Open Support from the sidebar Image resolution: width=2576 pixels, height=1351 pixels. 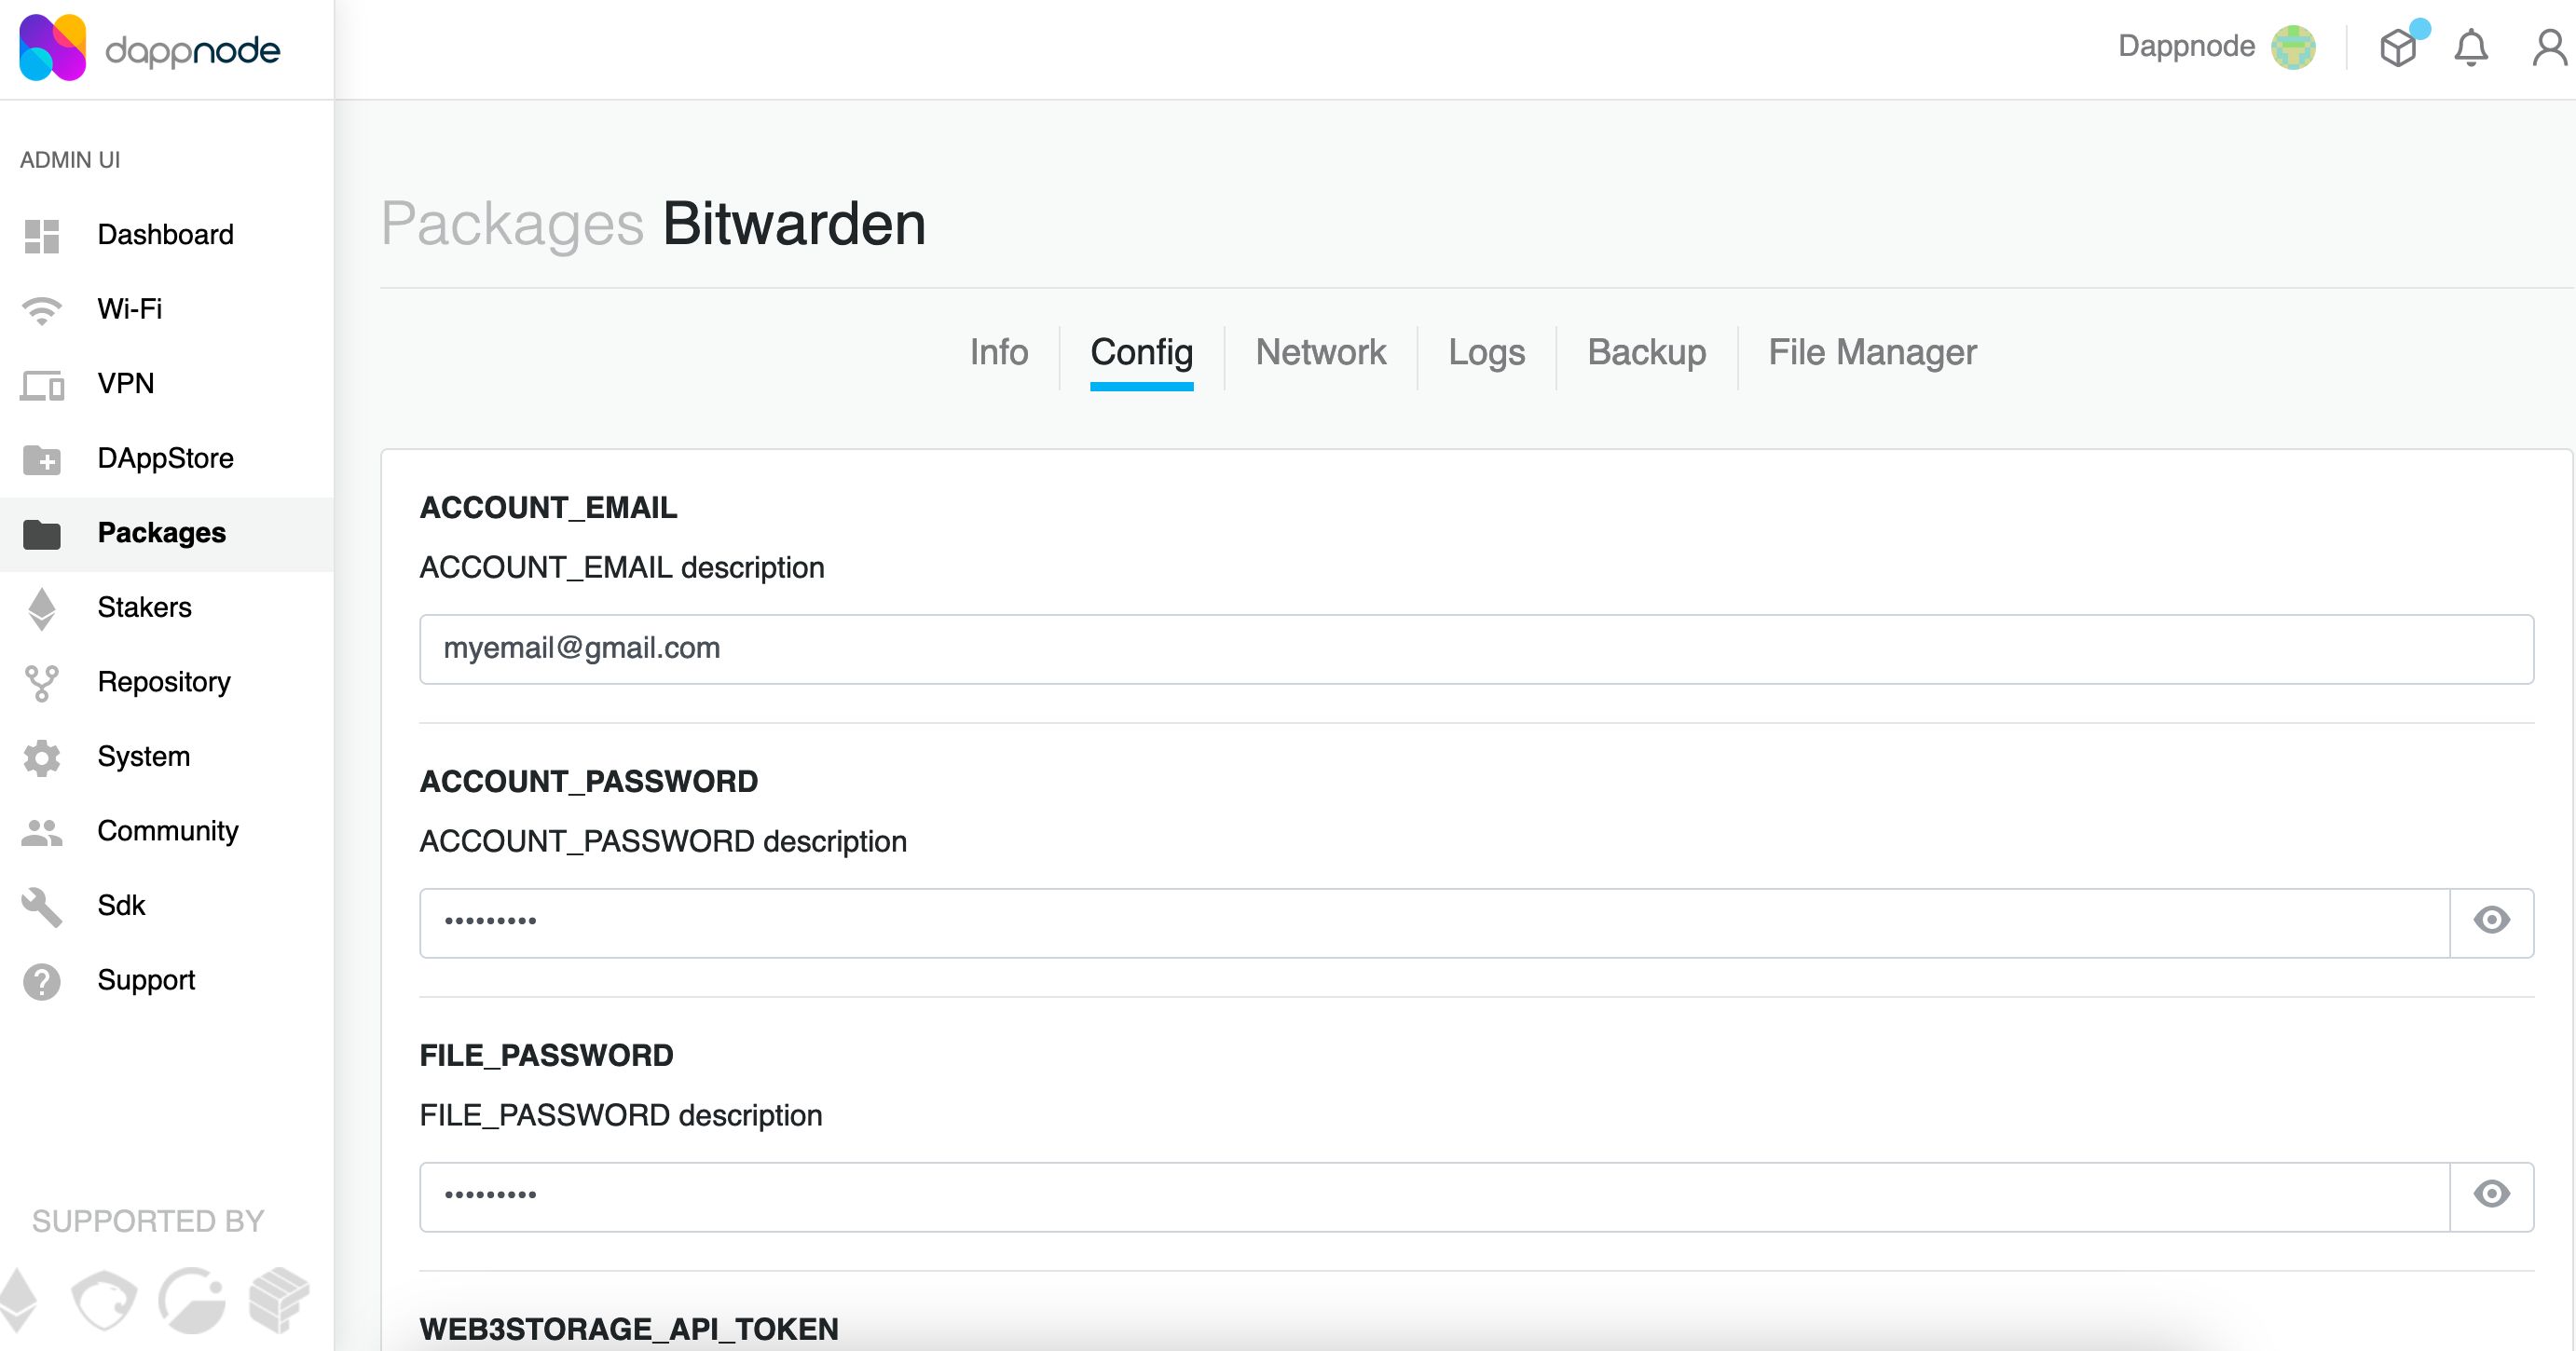click(166, 980)
